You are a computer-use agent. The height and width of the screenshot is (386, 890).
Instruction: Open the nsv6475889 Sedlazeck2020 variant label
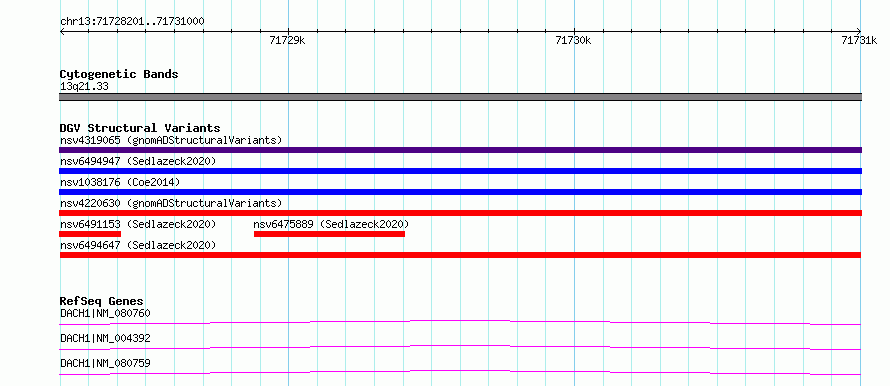point(331,224)
